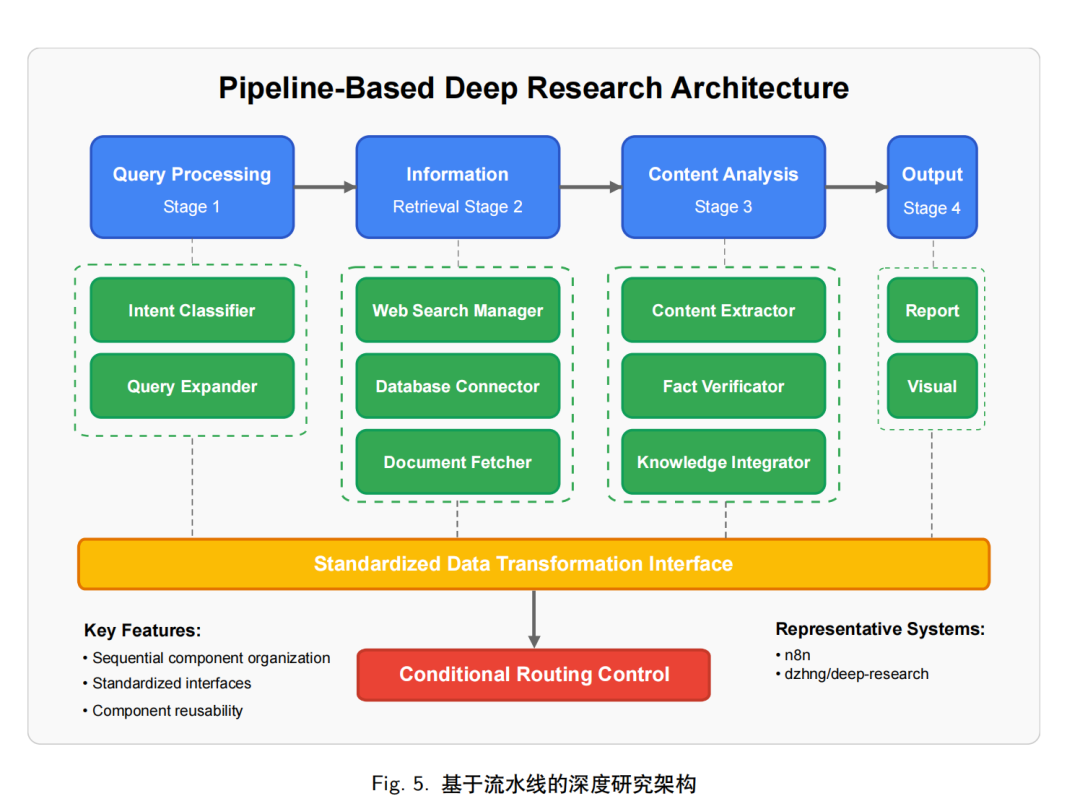
Task: Select the Query Expander component
Action: (x=192, y=386)
